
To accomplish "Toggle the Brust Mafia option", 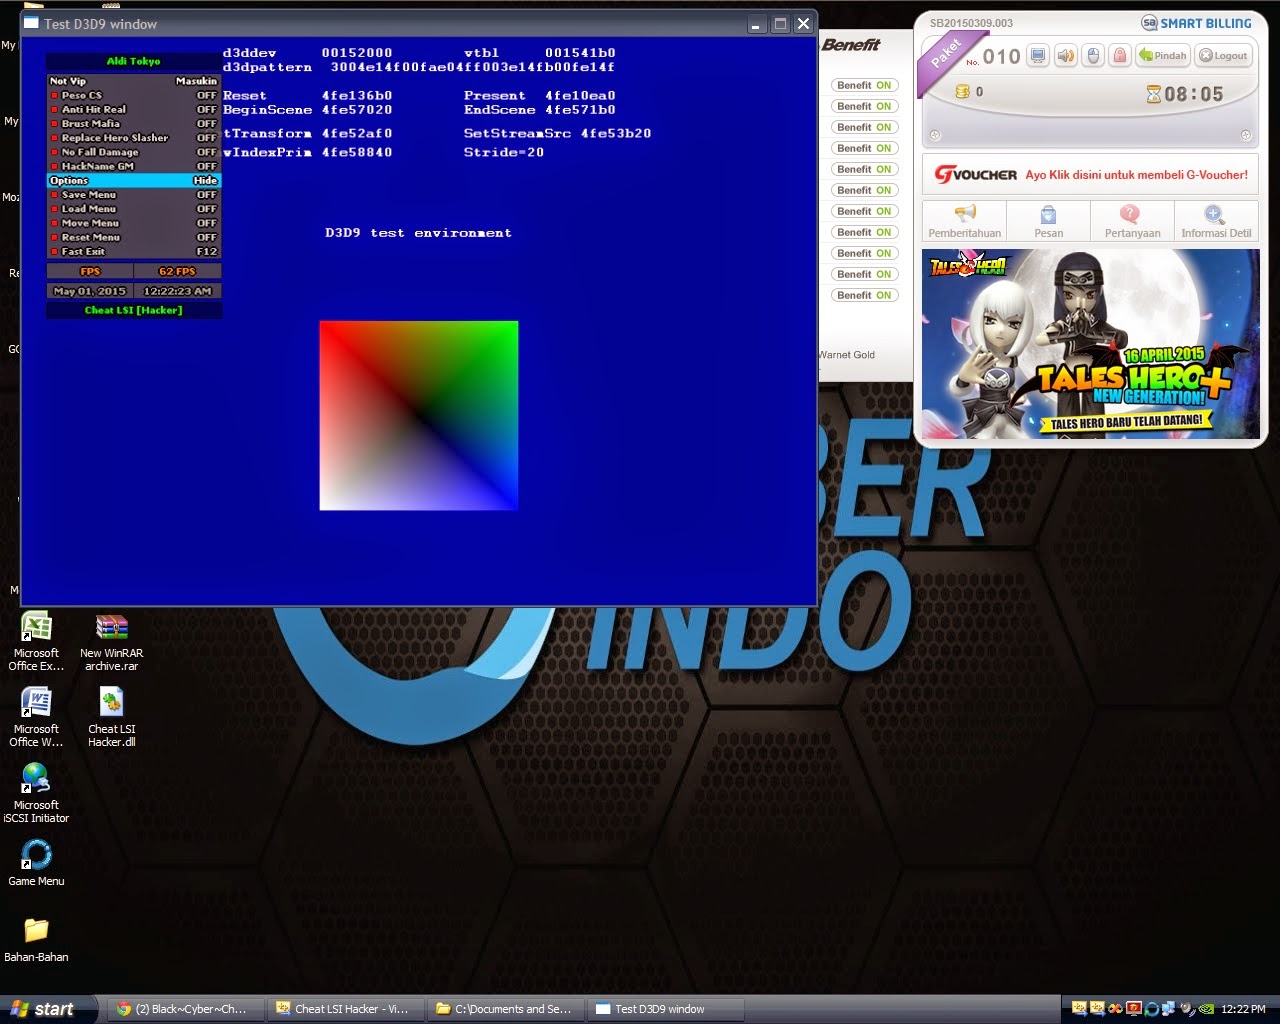I will pos(134,123).
